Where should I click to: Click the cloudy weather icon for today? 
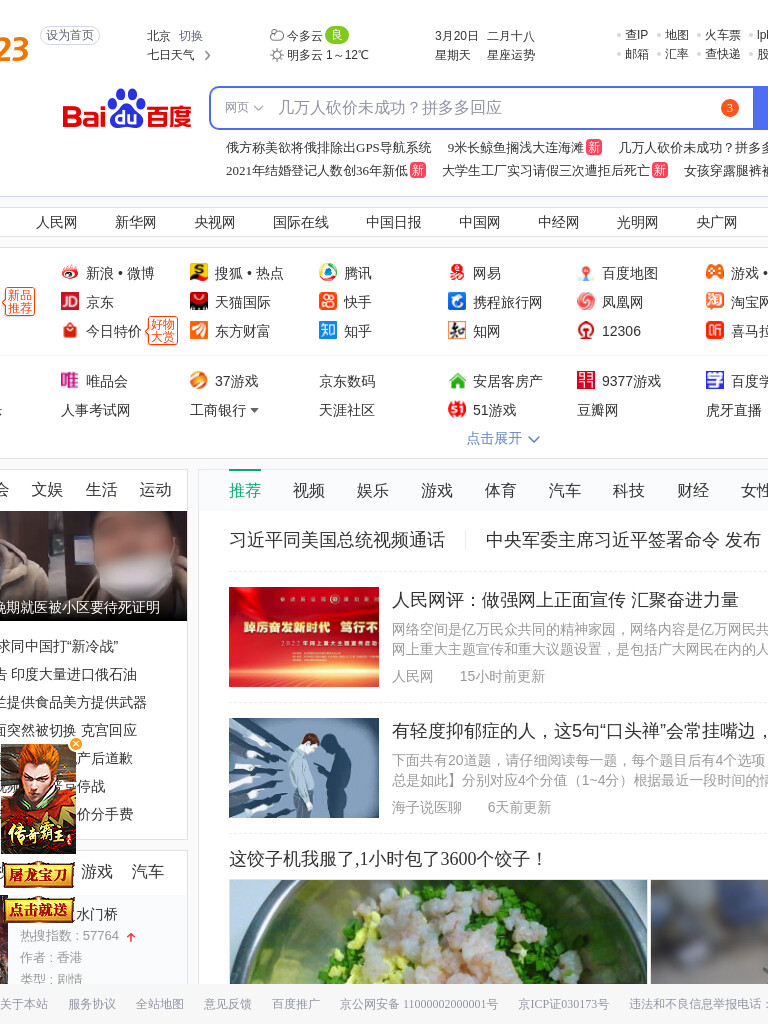[277, 35]
